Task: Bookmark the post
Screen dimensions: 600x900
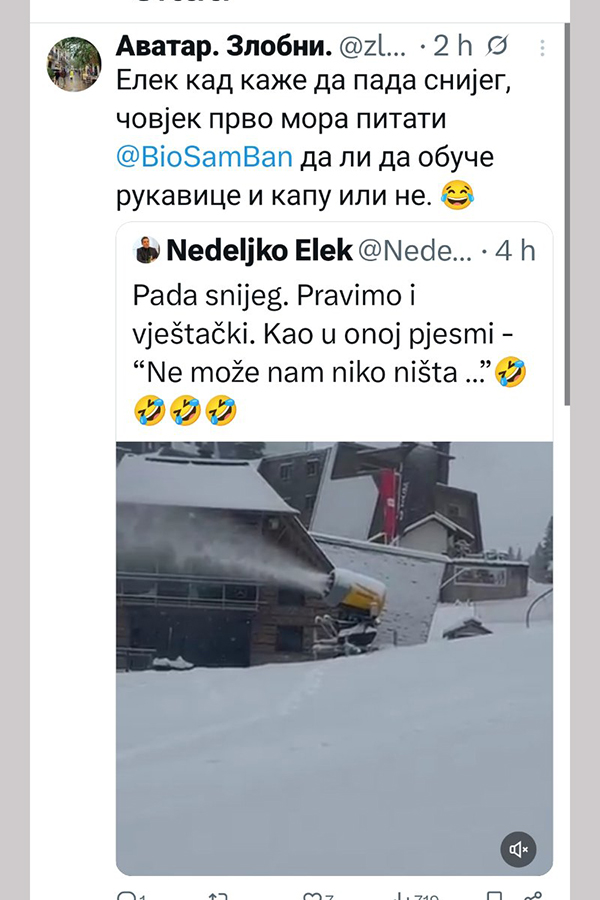Action: (x=493, y=895)
